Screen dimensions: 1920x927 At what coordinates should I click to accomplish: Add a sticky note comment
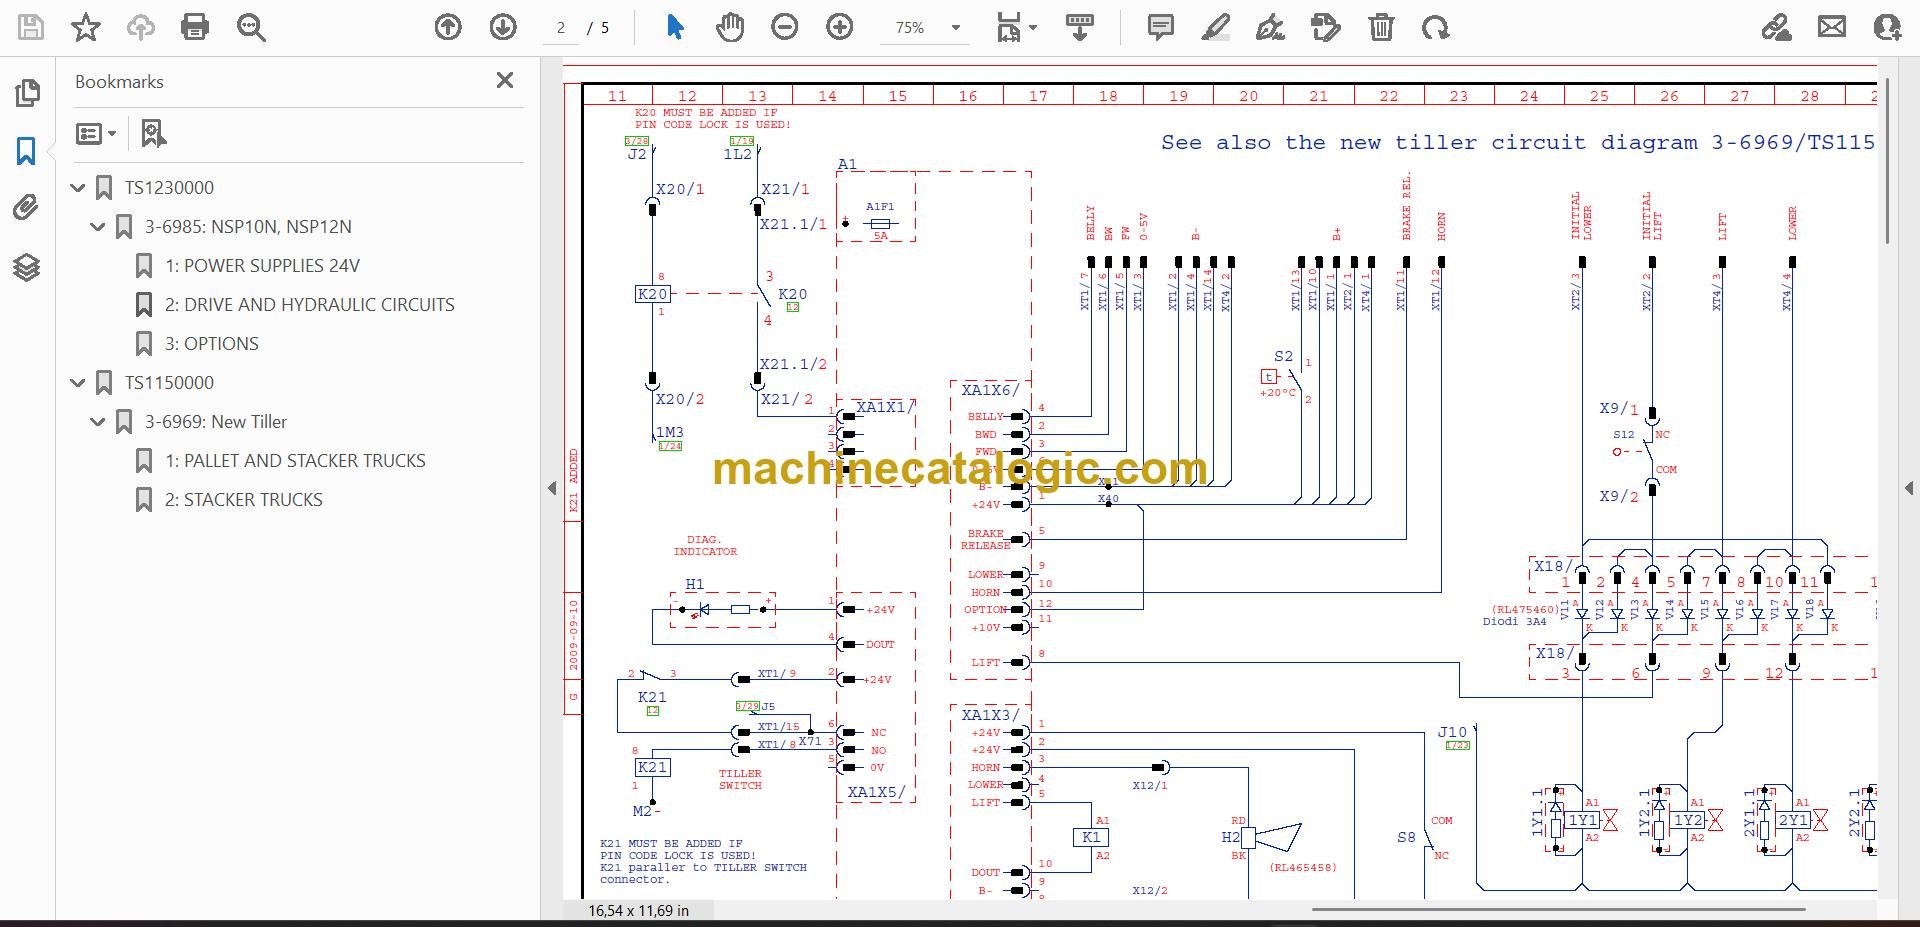pos(1161,27)
